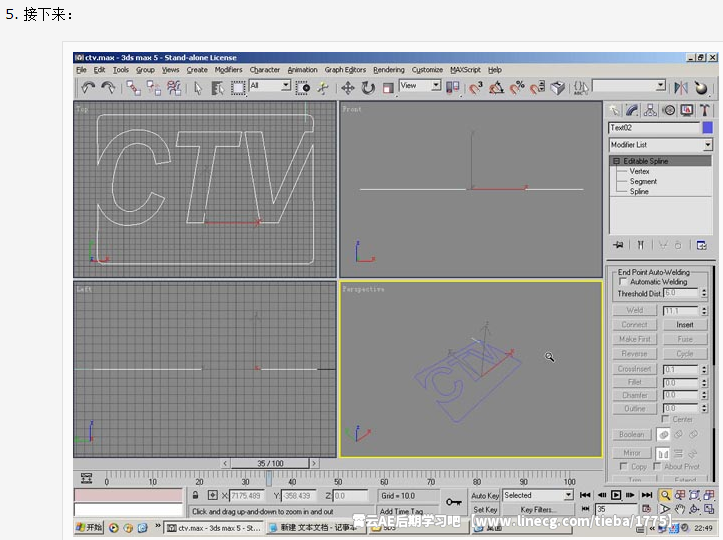This screenshot has height=540, width=723.
Task: Click the Undo arrow icon
Action: tap(88, 88)
